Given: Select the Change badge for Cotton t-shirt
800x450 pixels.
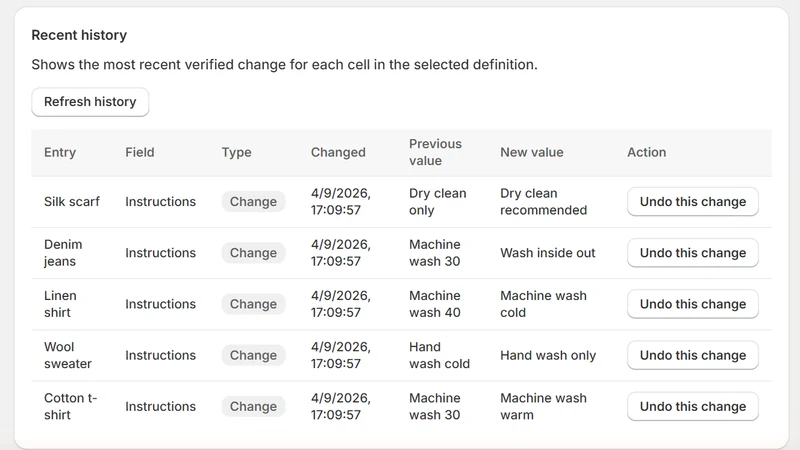Looking at the screenshot, I should pyautogui.click(x=253, y=406).
